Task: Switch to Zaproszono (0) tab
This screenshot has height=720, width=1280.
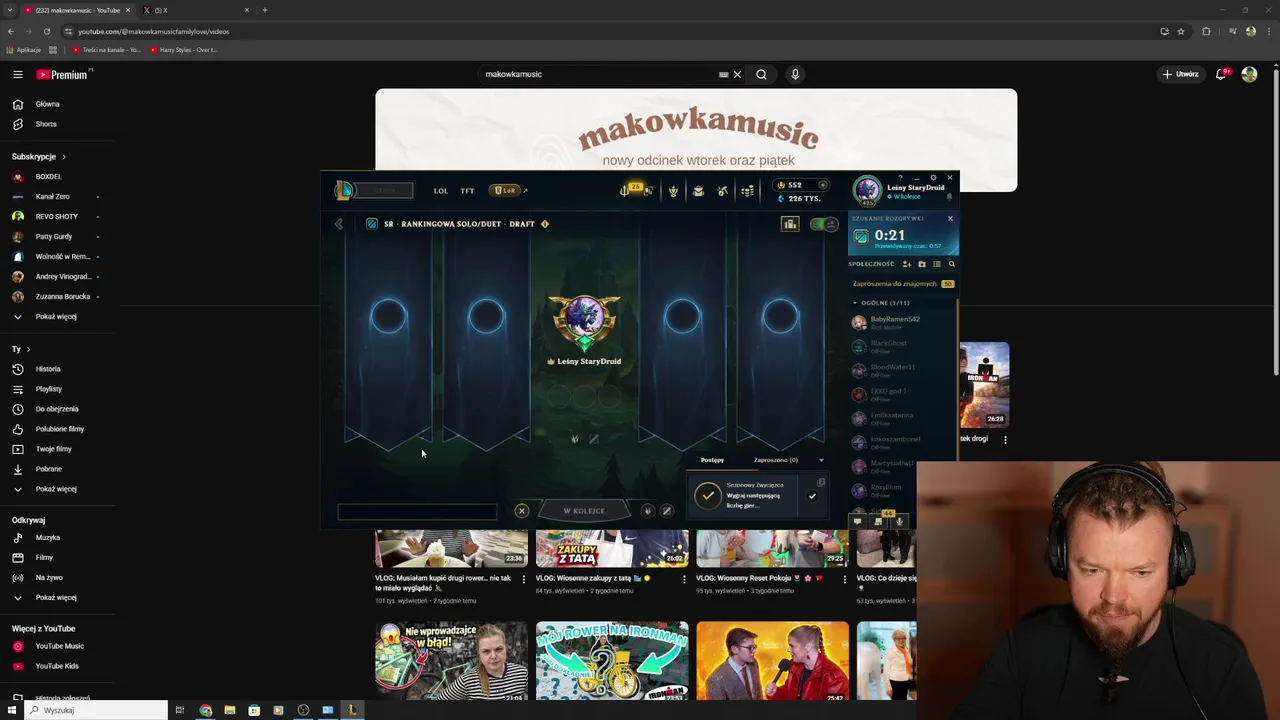Action: pyautogui.click(x=776, y=460)
